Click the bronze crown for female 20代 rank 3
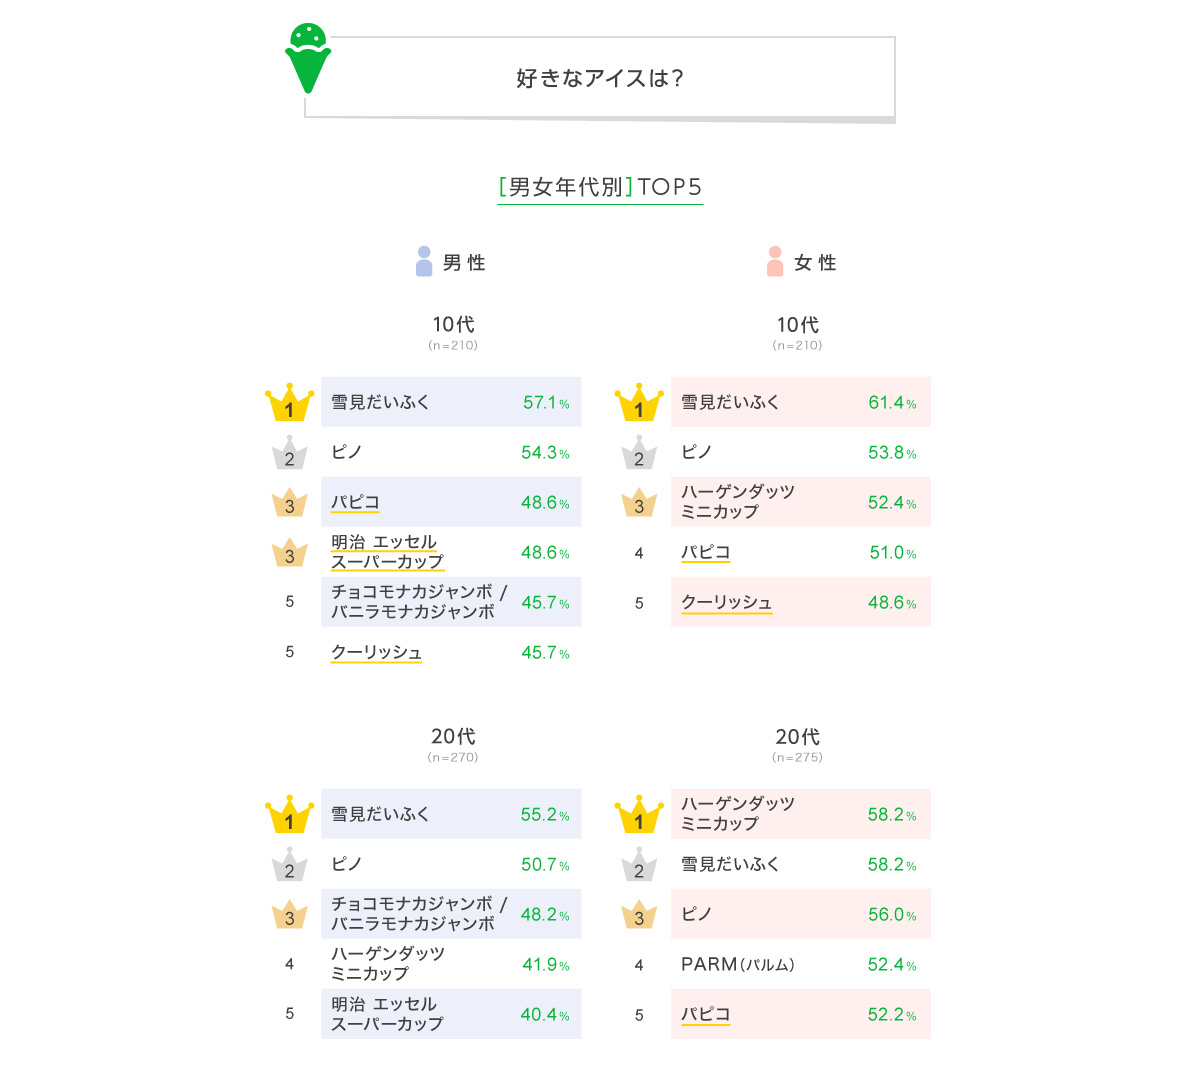 tap(639, 914)
